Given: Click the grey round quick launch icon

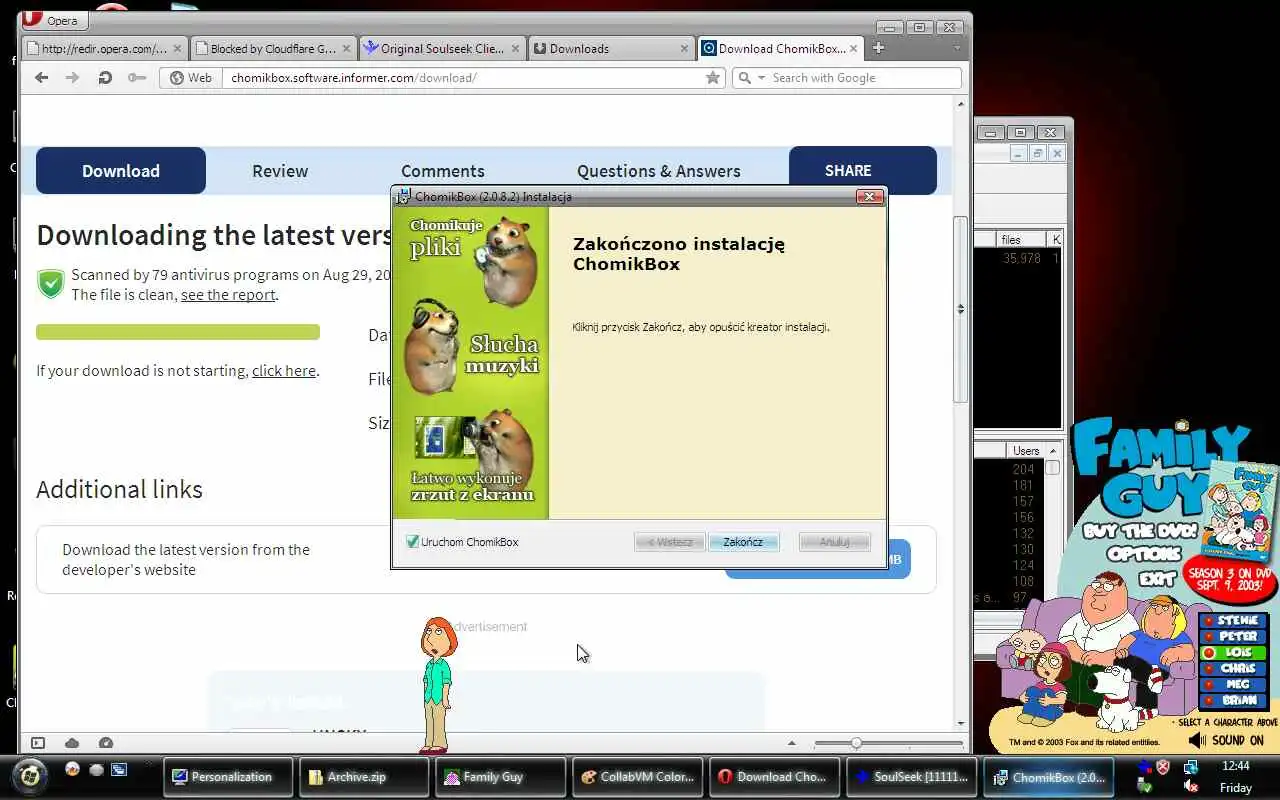Looking at the screenshot, I should pos(96,769).
